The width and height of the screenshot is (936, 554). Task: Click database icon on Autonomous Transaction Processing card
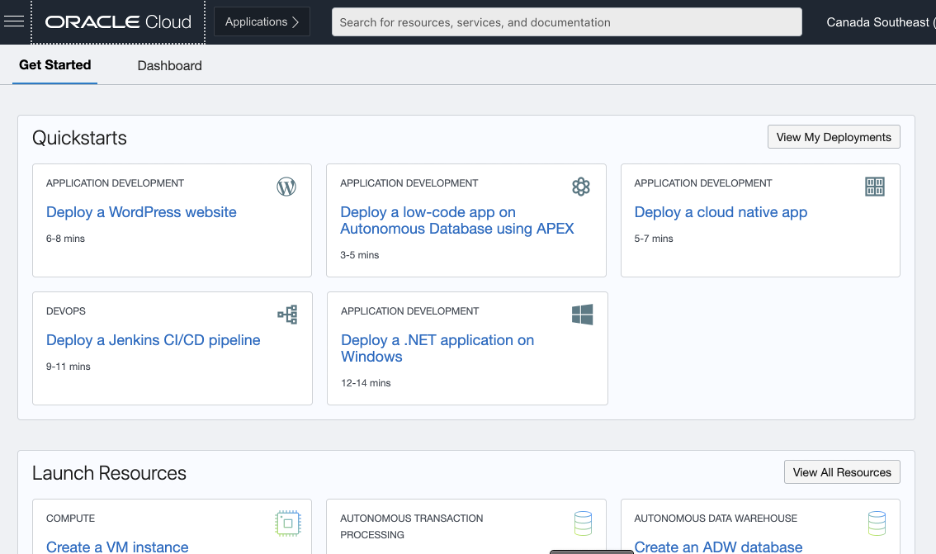[x=583, y=523]
